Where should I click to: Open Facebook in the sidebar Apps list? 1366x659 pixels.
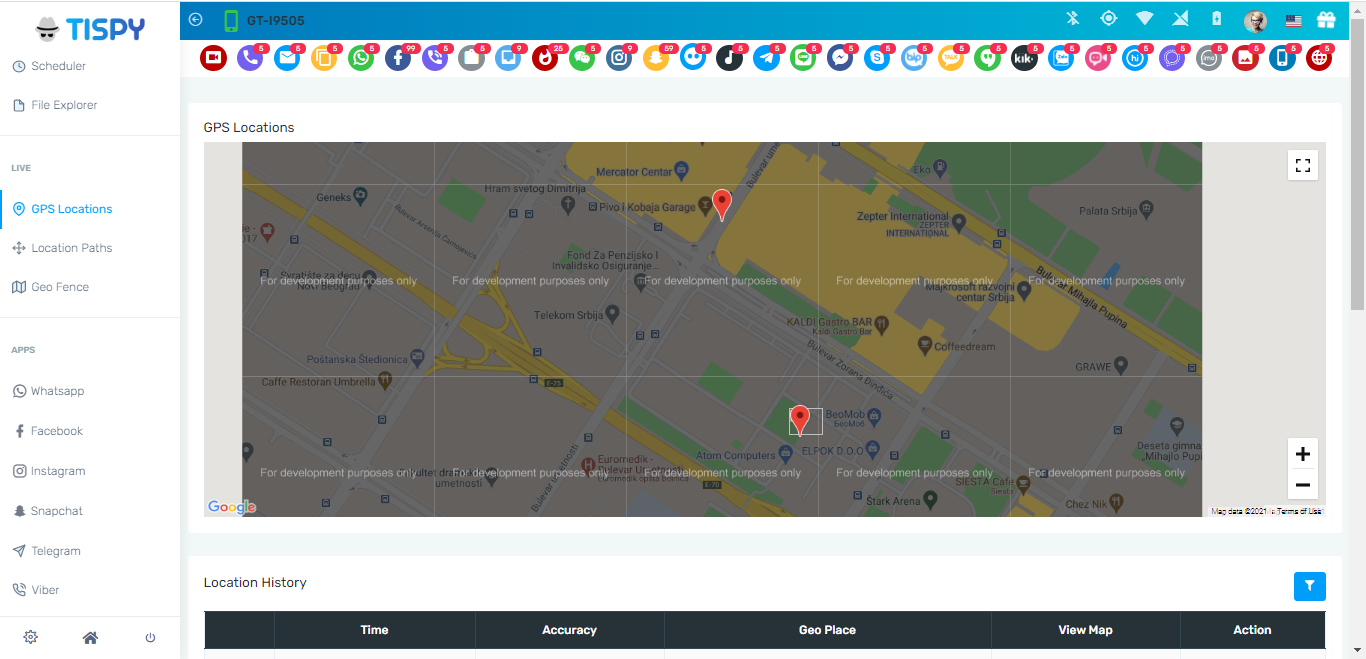[x=56, y=431]
